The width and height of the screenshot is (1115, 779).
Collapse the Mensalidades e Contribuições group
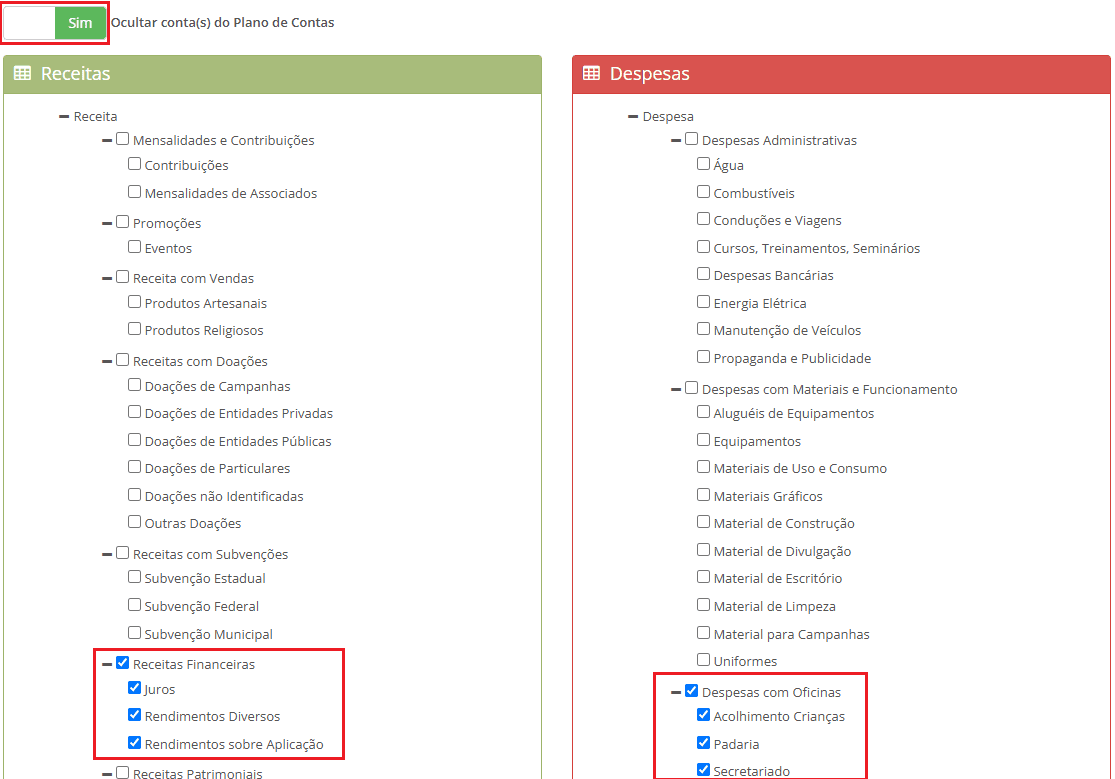(x=107, y=141)
